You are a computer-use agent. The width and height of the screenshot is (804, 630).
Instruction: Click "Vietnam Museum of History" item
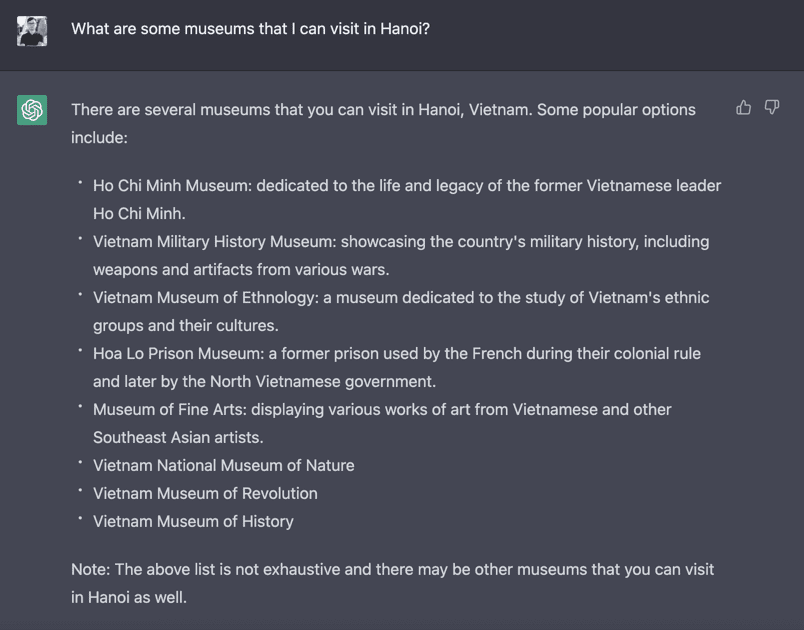pos(193,522)
